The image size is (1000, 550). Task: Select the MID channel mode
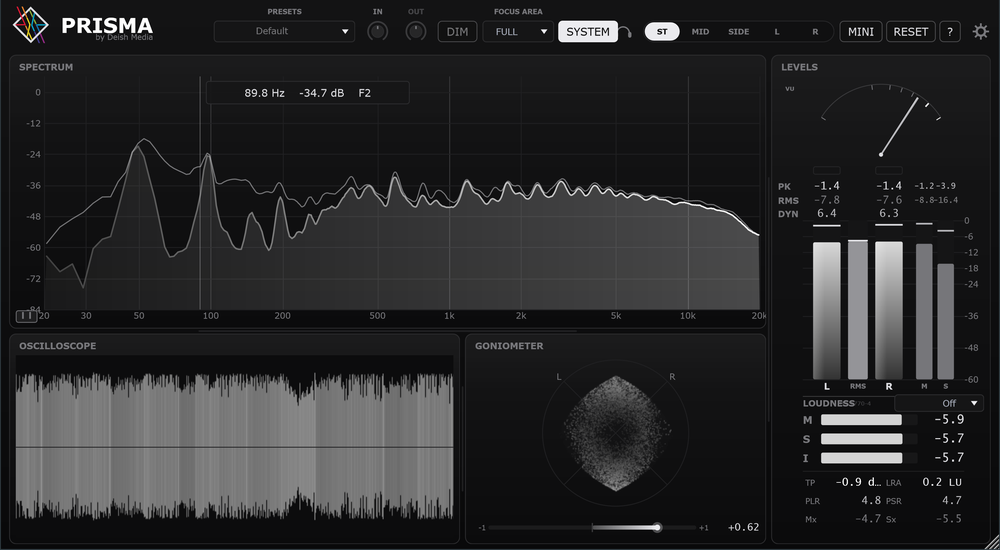coord(700,31)
